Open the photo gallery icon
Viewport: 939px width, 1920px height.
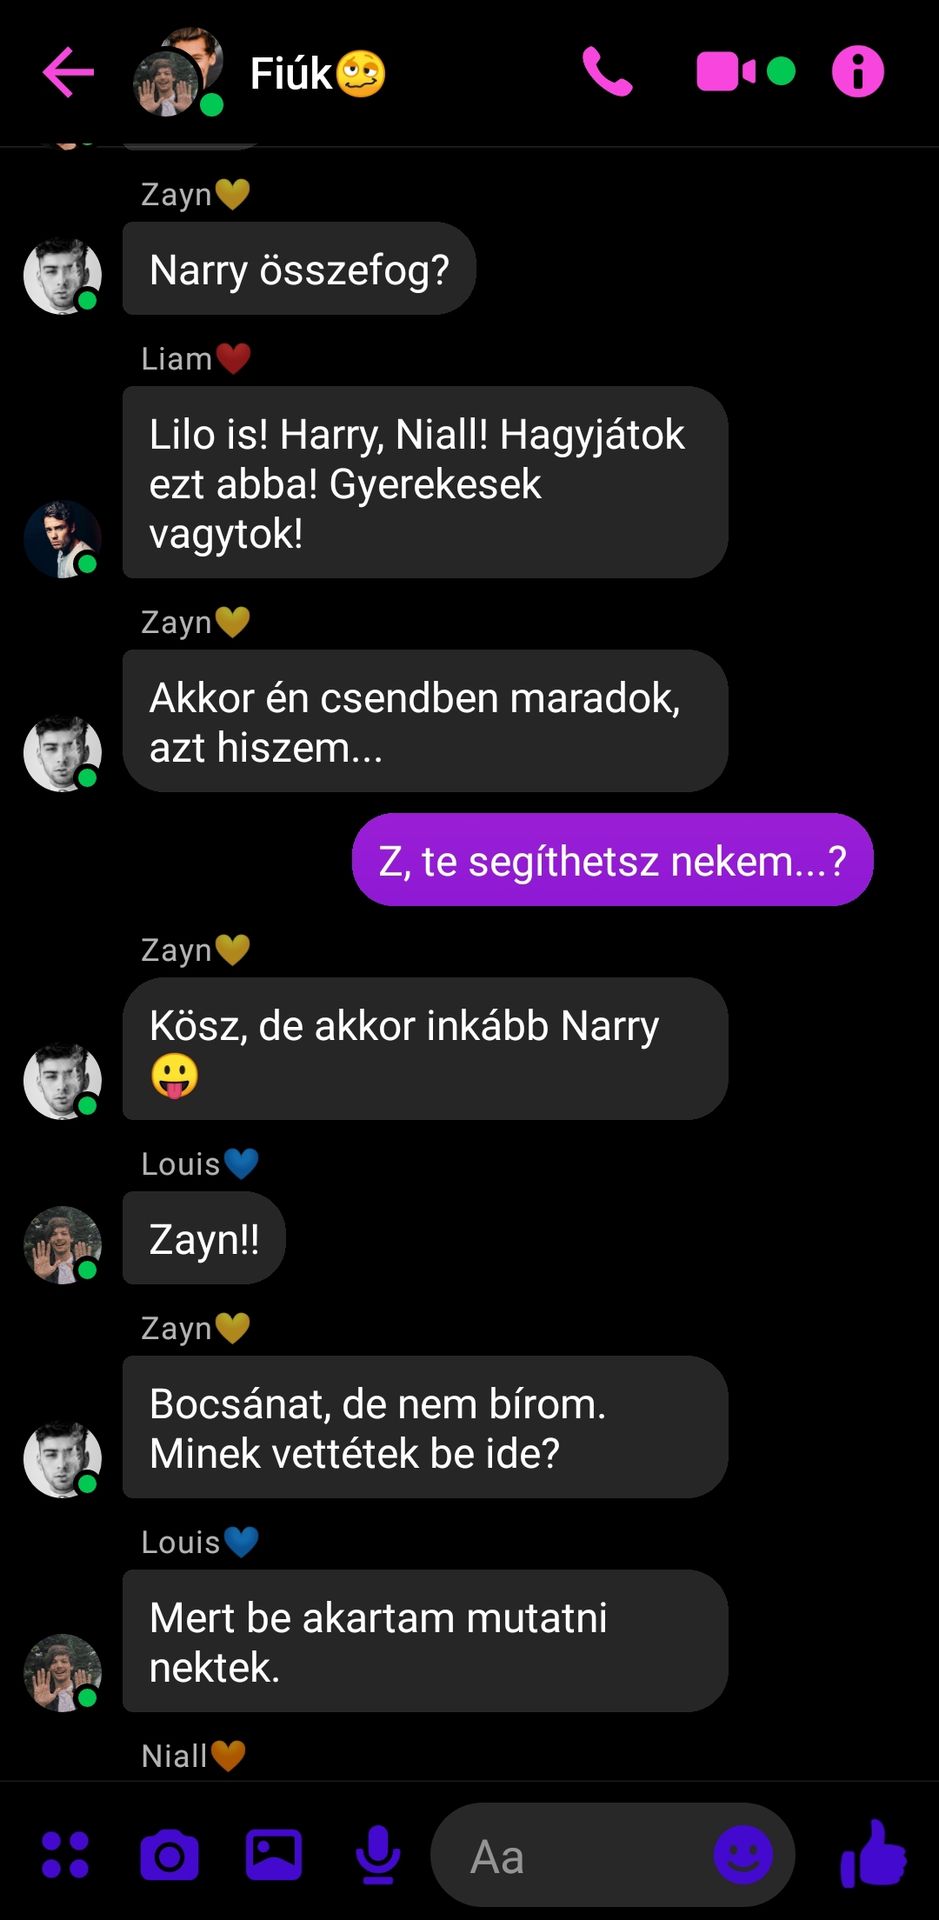point(274,1855)
